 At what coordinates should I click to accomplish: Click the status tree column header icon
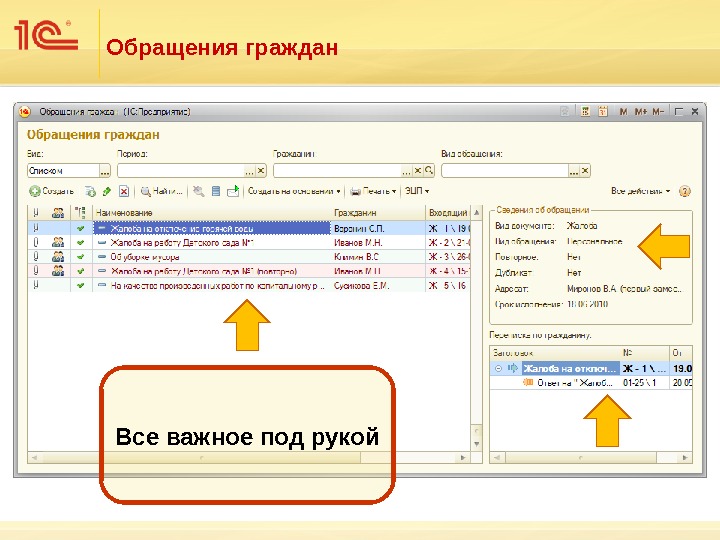pos(81,213)
